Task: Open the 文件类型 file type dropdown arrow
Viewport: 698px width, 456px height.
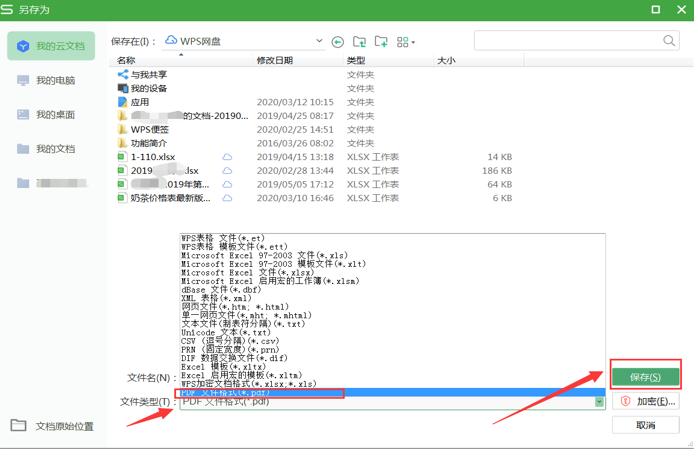Action: [600, 402]
